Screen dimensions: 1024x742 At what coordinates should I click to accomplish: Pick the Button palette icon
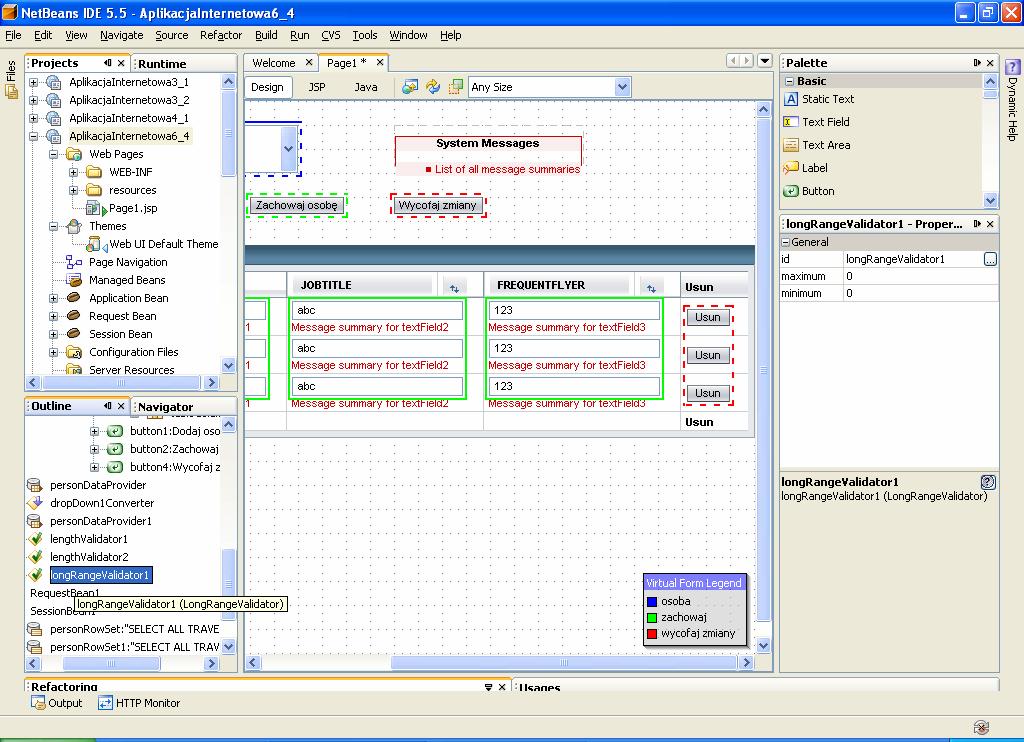(x=791, y=191)
